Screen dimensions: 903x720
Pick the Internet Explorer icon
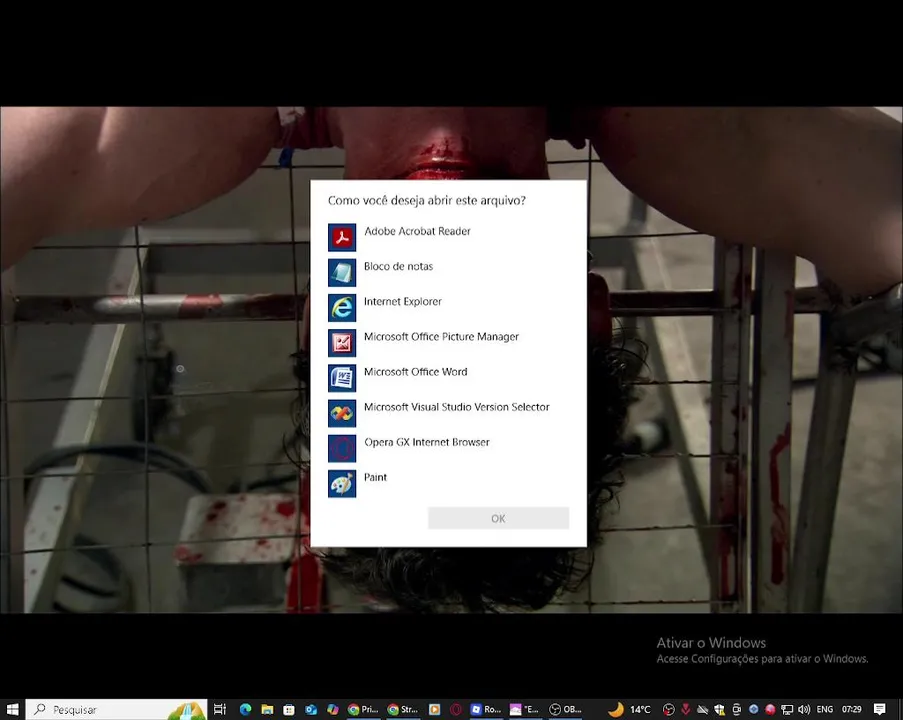pos(342,308)
